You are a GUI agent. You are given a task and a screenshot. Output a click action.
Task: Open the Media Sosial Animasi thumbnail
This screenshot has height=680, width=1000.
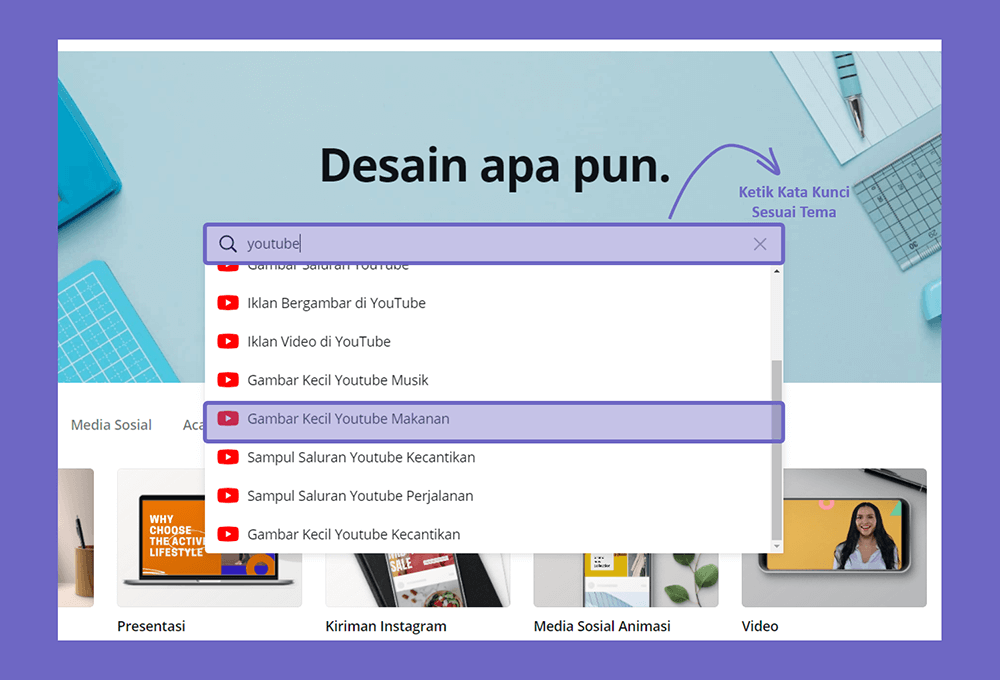tap(626, 579)
